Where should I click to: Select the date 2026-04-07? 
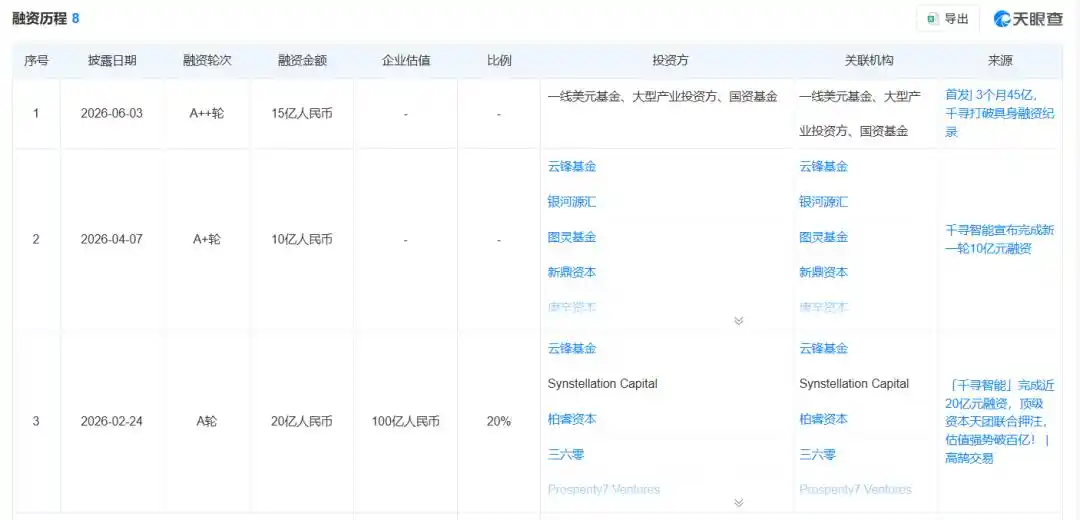tap(112, 240)
